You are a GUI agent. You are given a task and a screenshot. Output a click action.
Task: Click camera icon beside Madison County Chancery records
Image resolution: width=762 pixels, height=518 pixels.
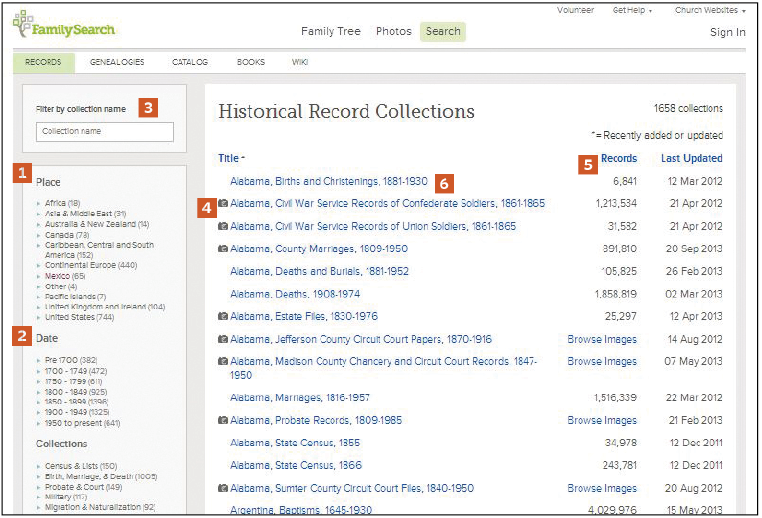click(223, 361)
